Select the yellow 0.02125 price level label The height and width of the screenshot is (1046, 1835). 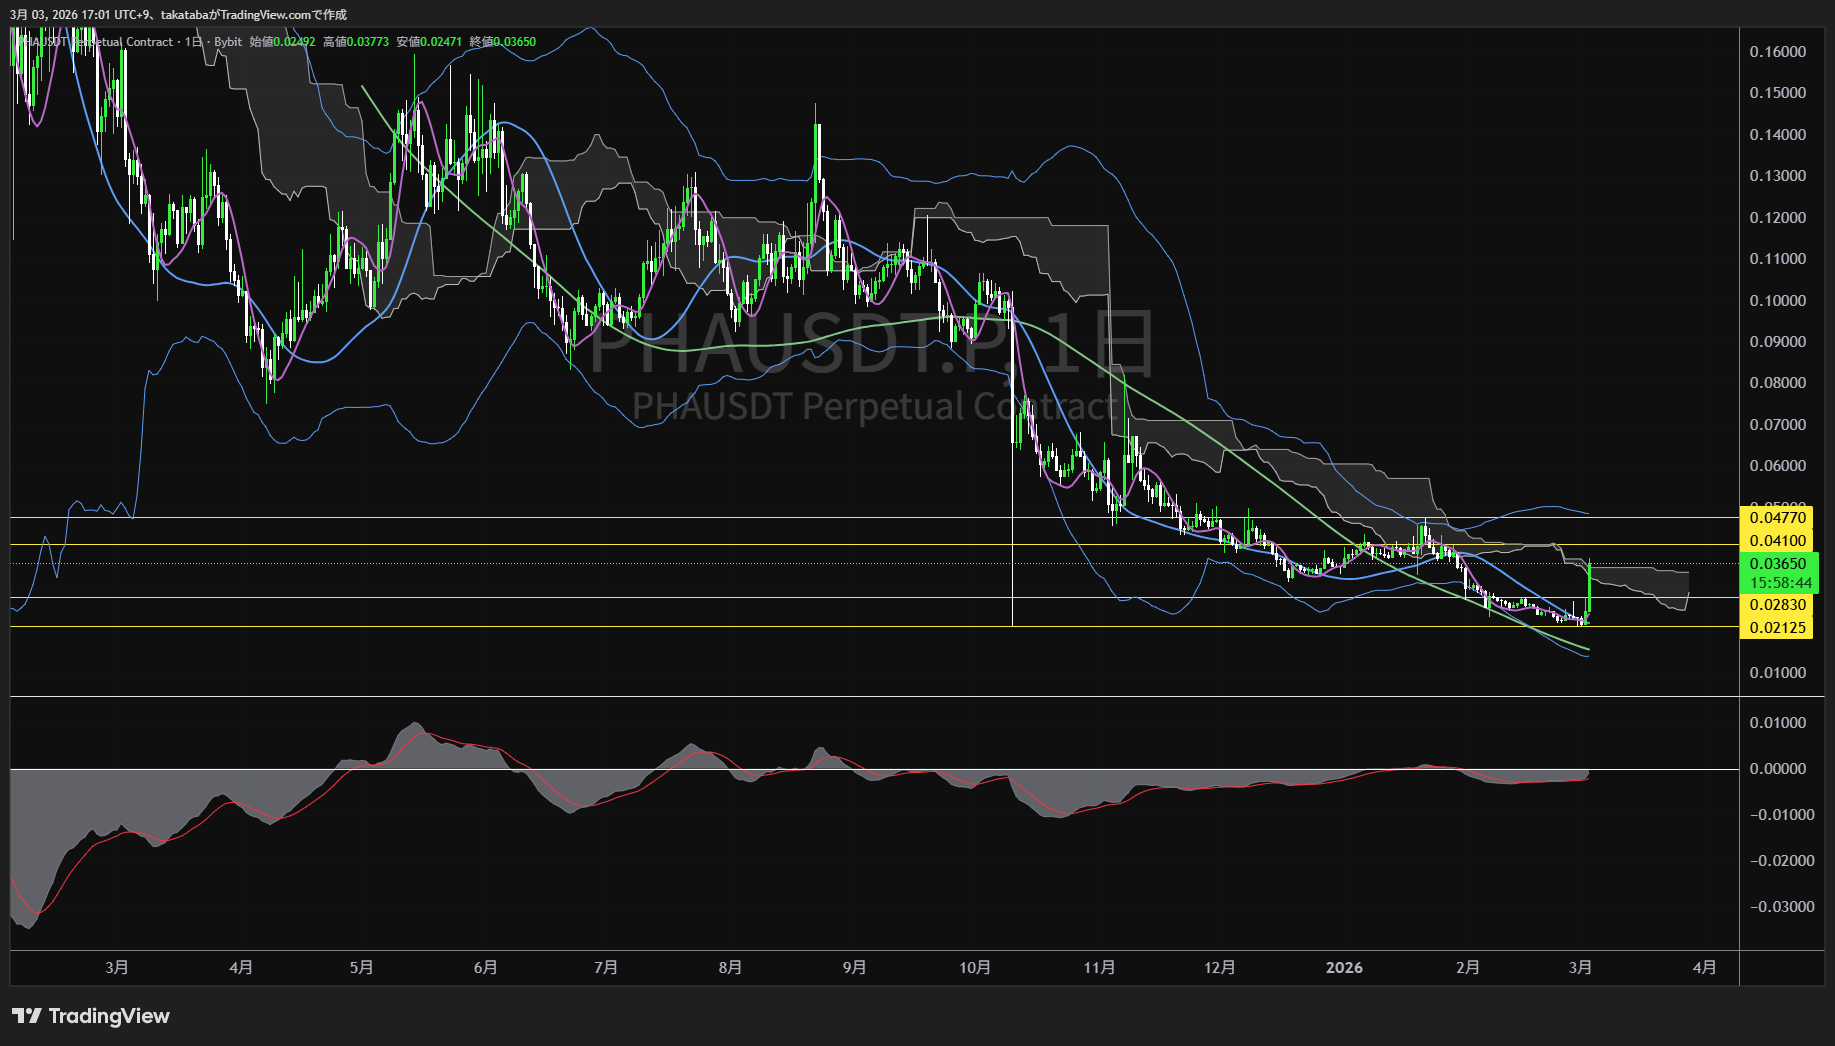pos(1777,628)
